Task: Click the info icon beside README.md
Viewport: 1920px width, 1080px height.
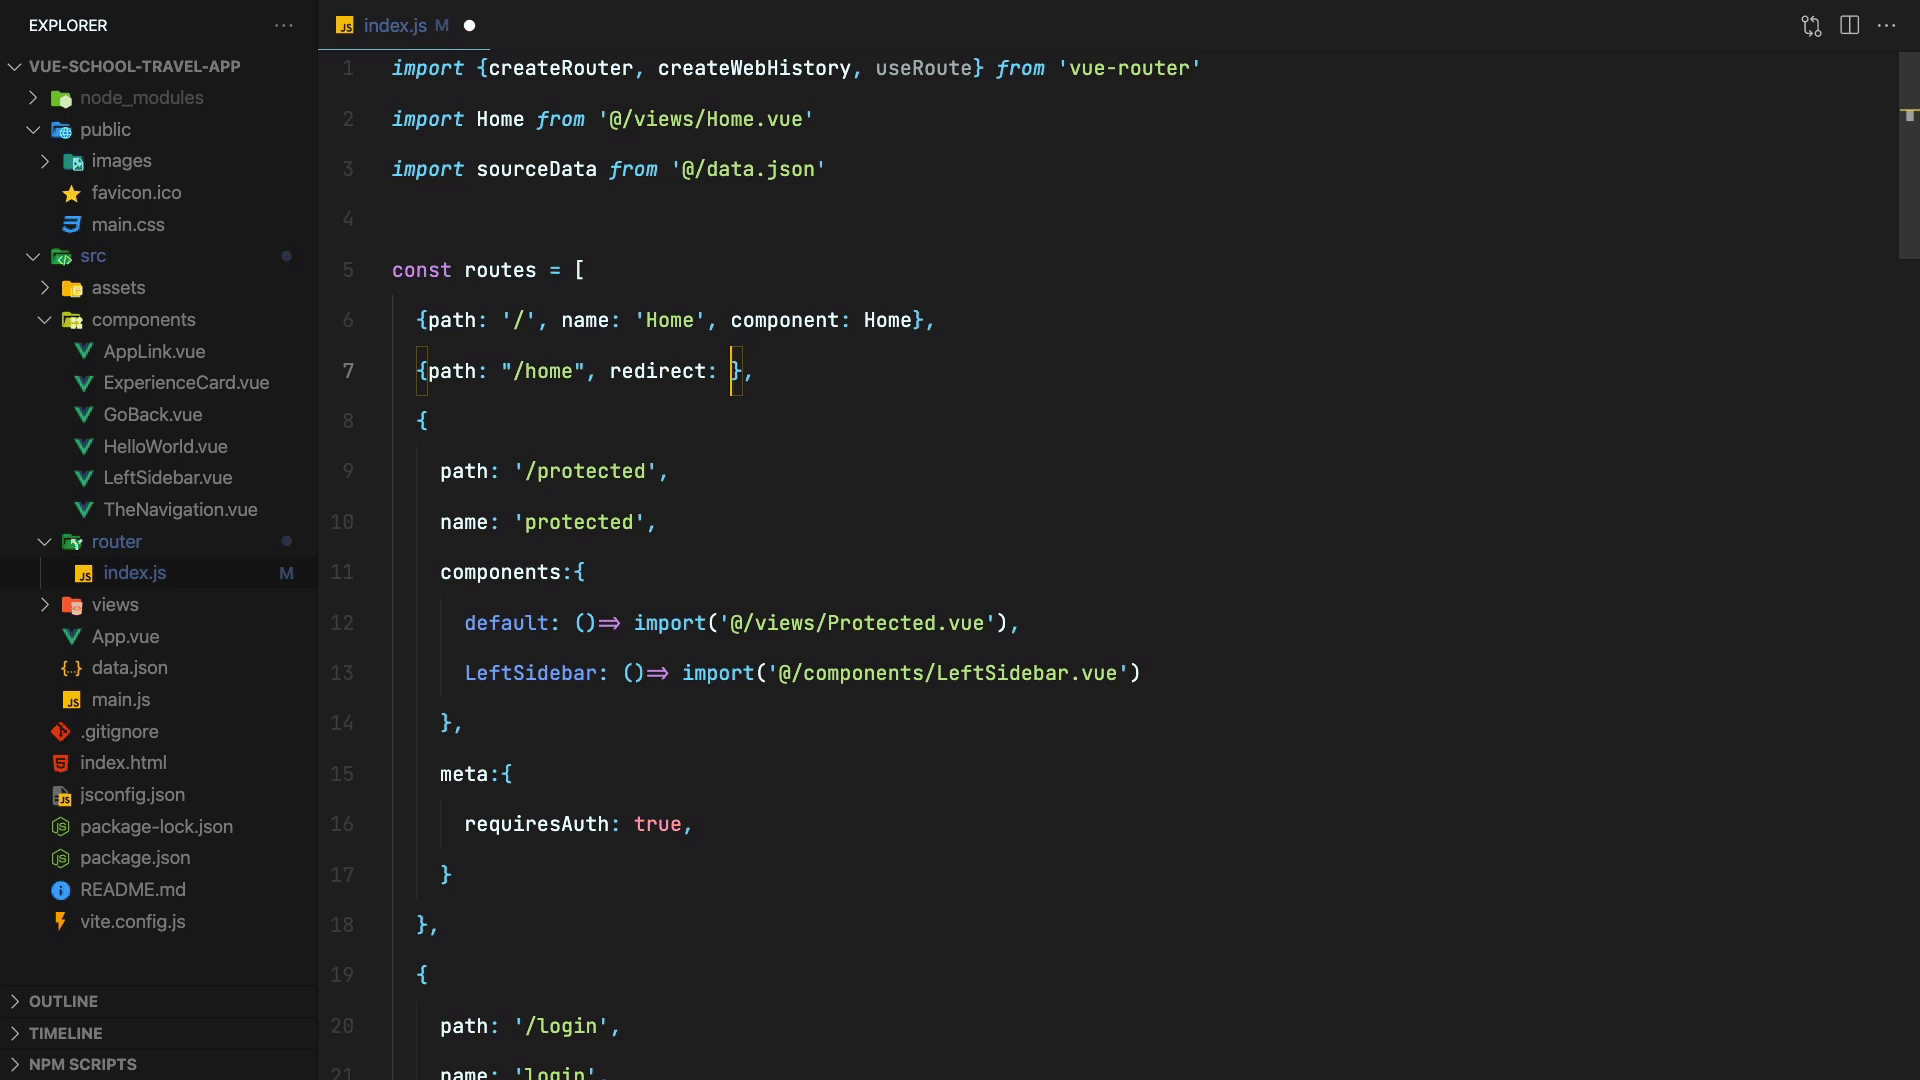Action: (61, 890)
